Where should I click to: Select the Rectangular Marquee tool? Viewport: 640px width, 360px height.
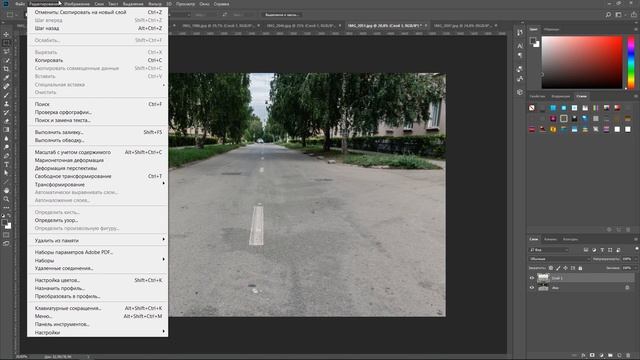click(x=6, y=43)
